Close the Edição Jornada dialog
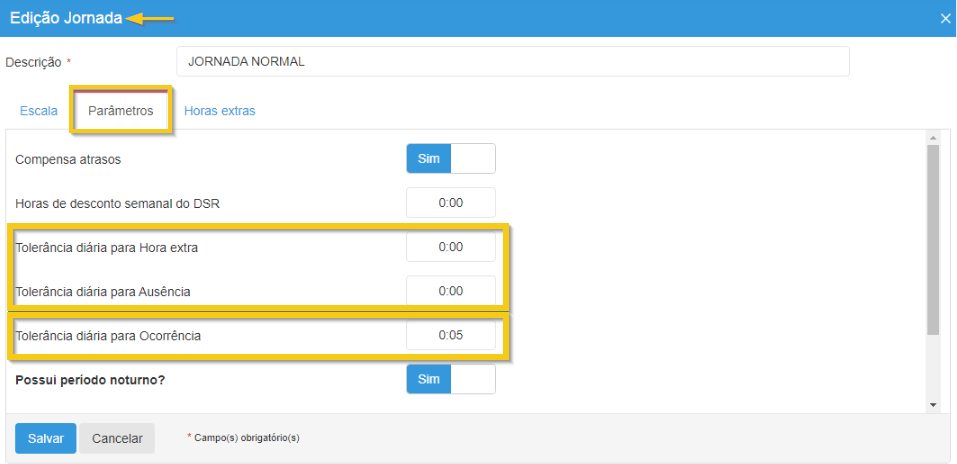This screenshot has width=957, height=464. point(945,18)
